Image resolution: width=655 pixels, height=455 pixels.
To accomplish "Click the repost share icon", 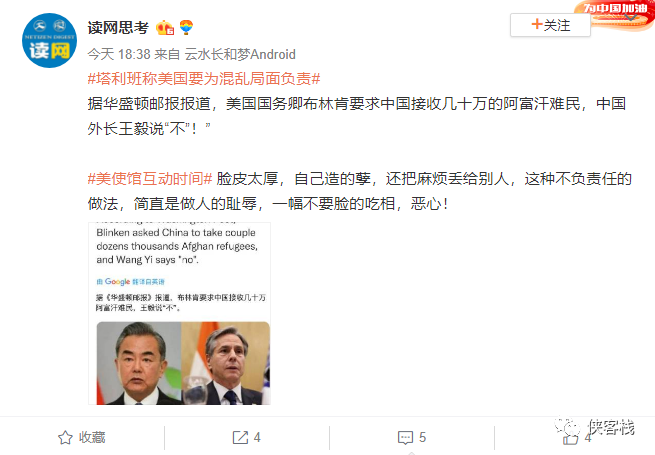I will click(240, 437).
